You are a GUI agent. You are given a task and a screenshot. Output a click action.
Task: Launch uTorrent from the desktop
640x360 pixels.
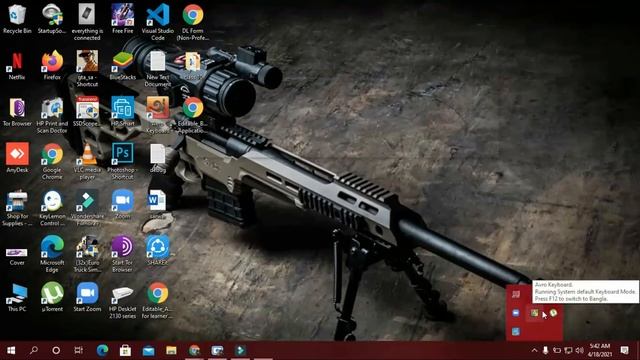(x=52, y=297)
